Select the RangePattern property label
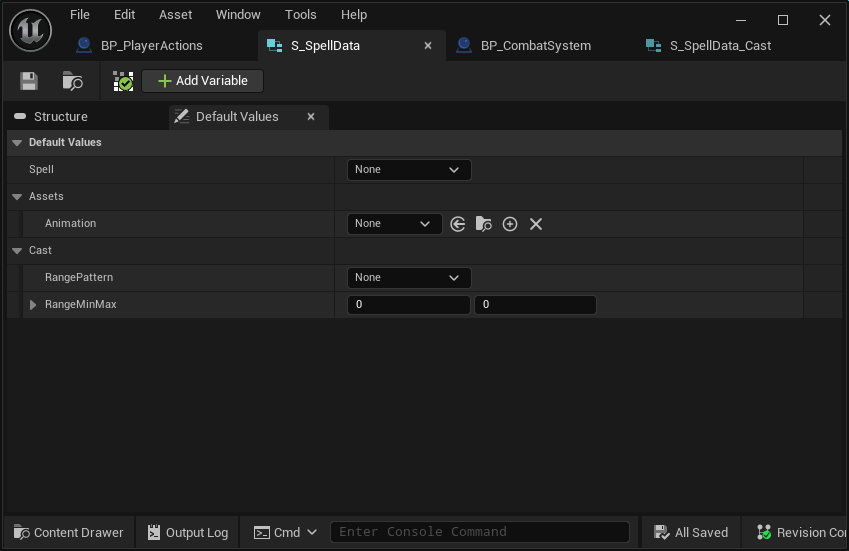The width and height of the screenshot is (849, 551). (x=79, y=278)
